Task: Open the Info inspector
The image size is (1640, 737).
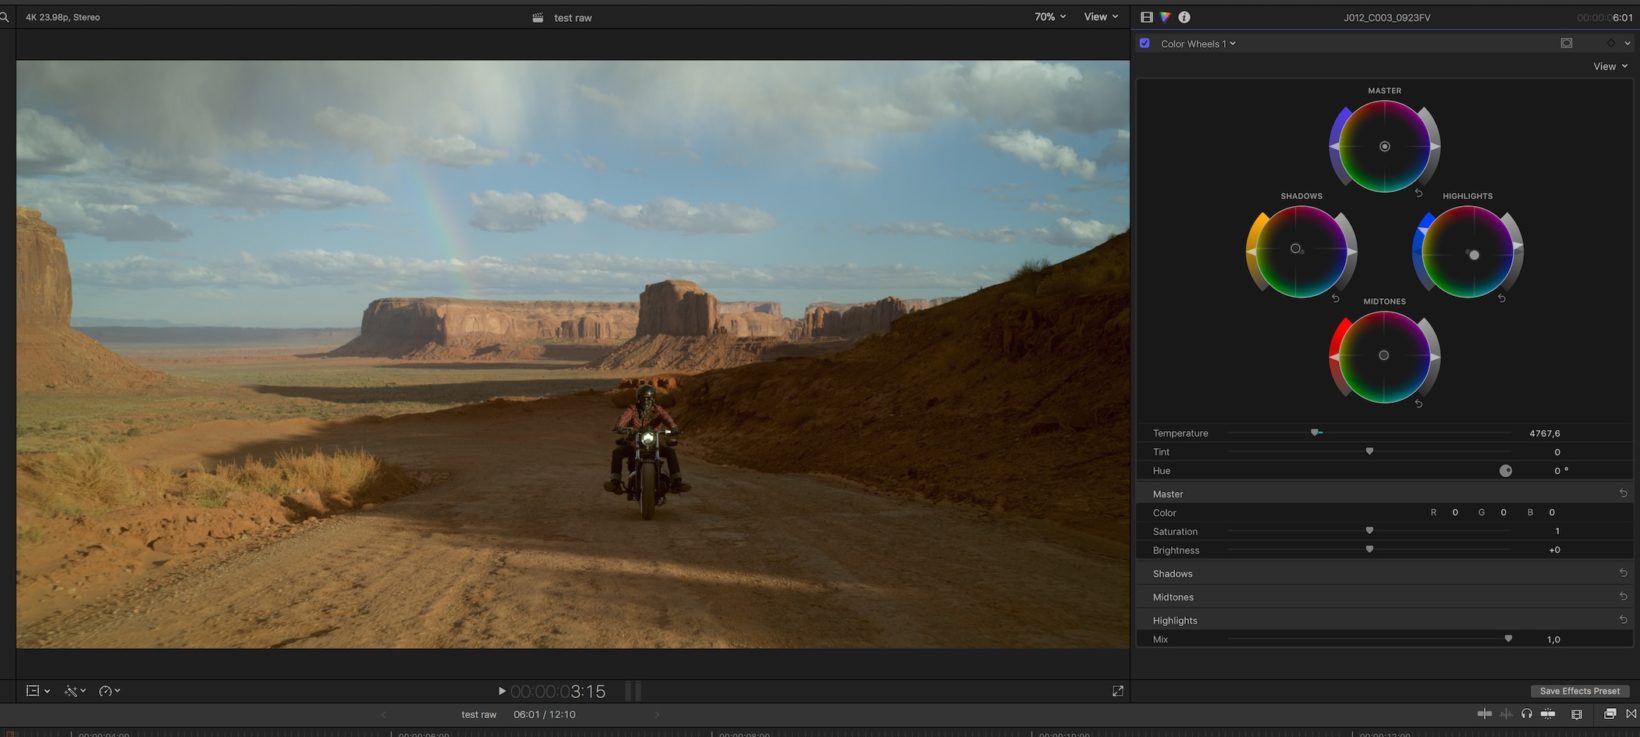Action: (1184, 17)
